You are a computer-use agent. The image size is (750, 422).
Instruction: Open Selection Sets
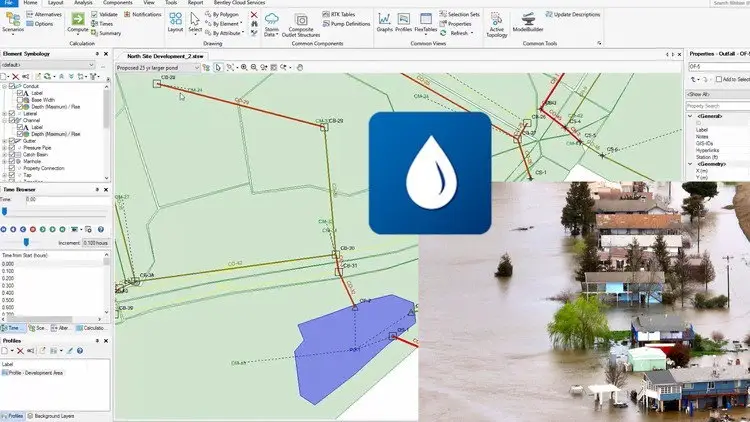(x=459, y=14)
